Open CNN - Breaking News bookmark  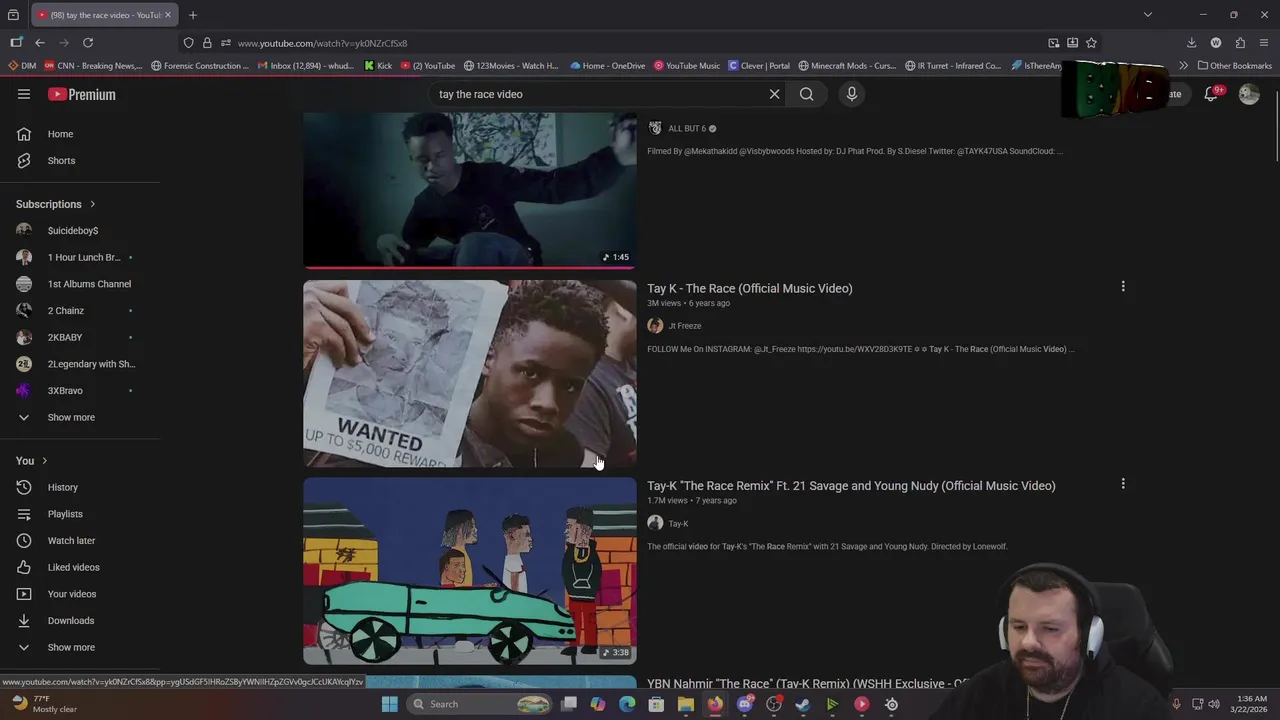[93, 66]
